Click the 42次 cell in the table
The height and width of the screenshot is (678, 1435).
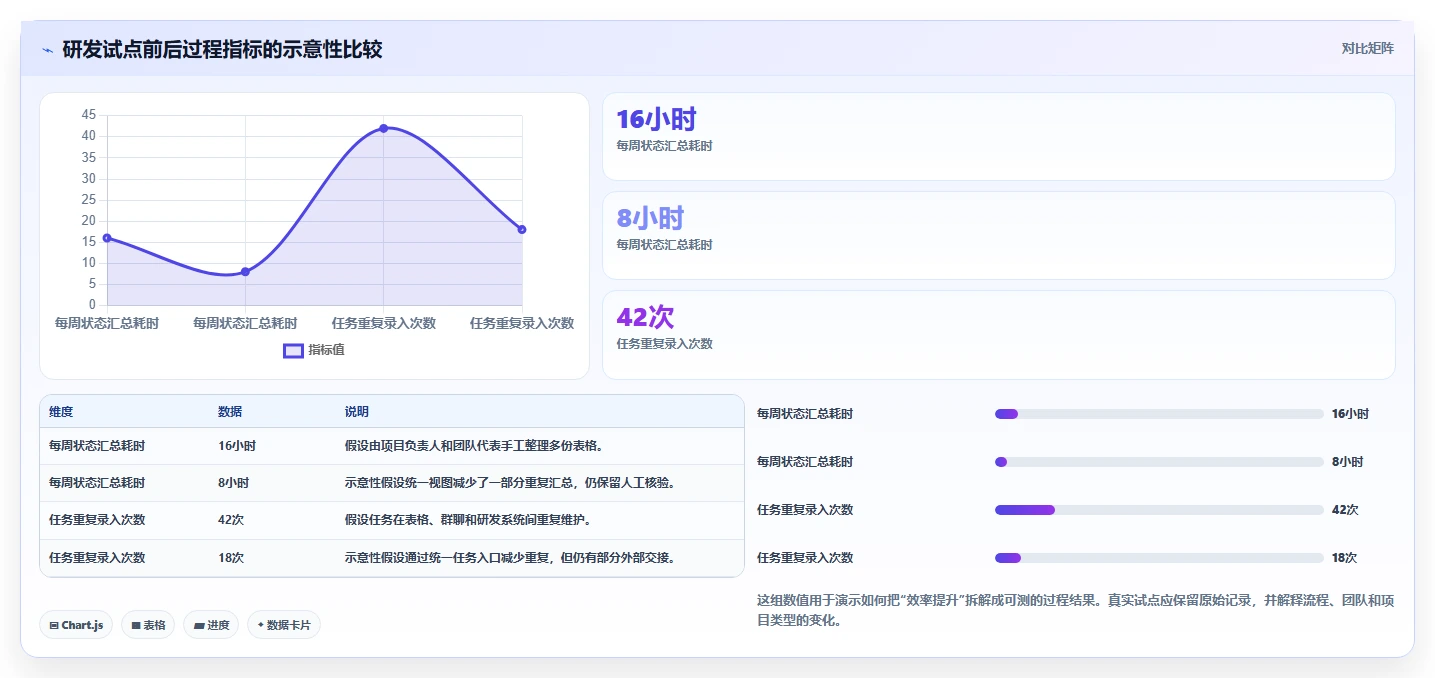(x=231, y=520)
